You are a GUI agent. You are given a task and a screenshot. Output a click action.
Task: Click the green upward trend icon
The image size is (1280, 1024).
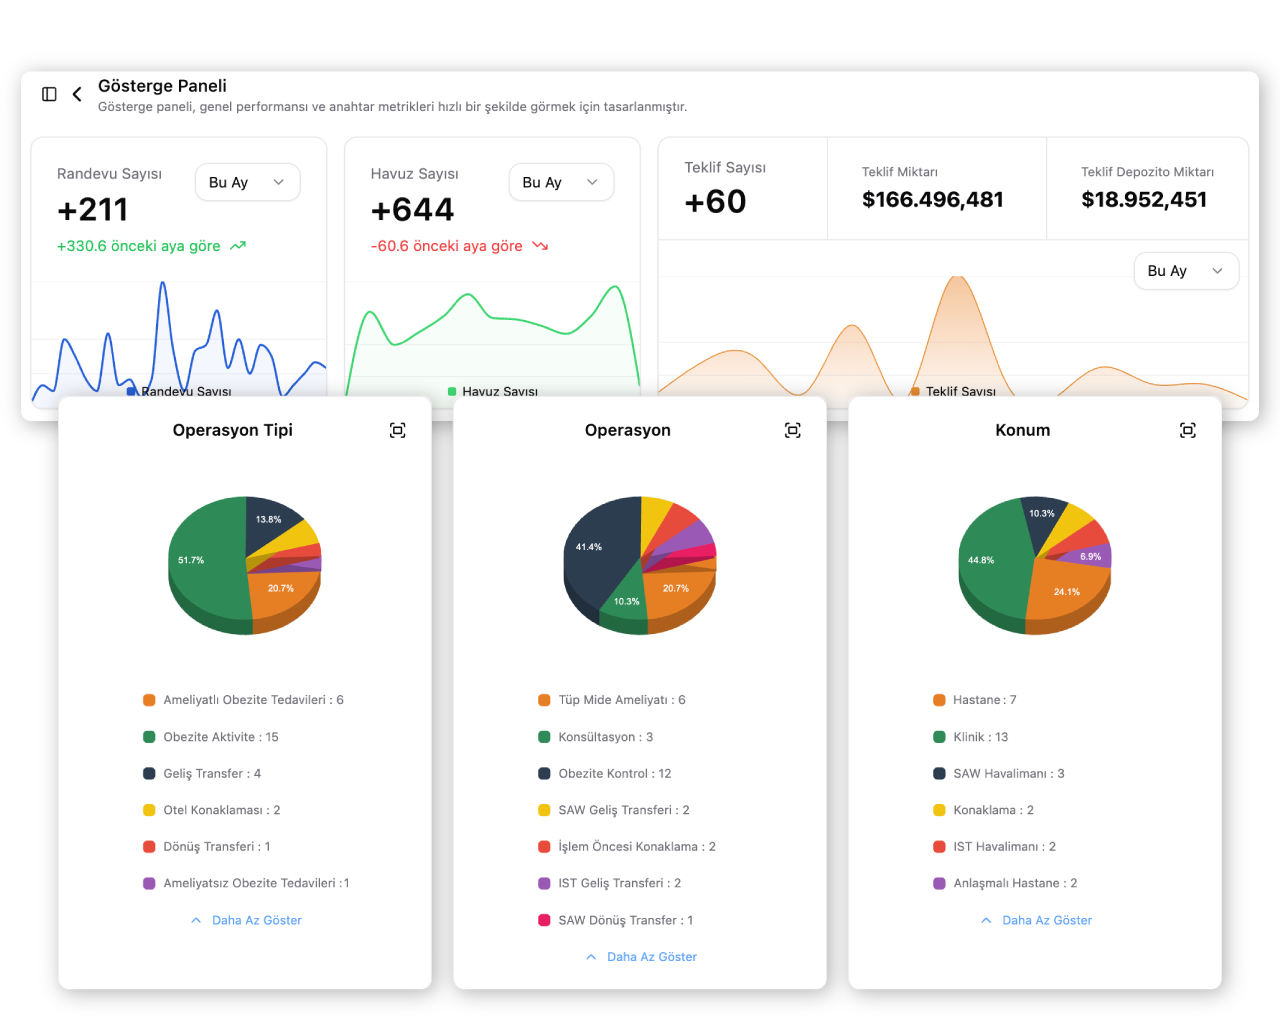pyautogui.click(x=238, y=246)
